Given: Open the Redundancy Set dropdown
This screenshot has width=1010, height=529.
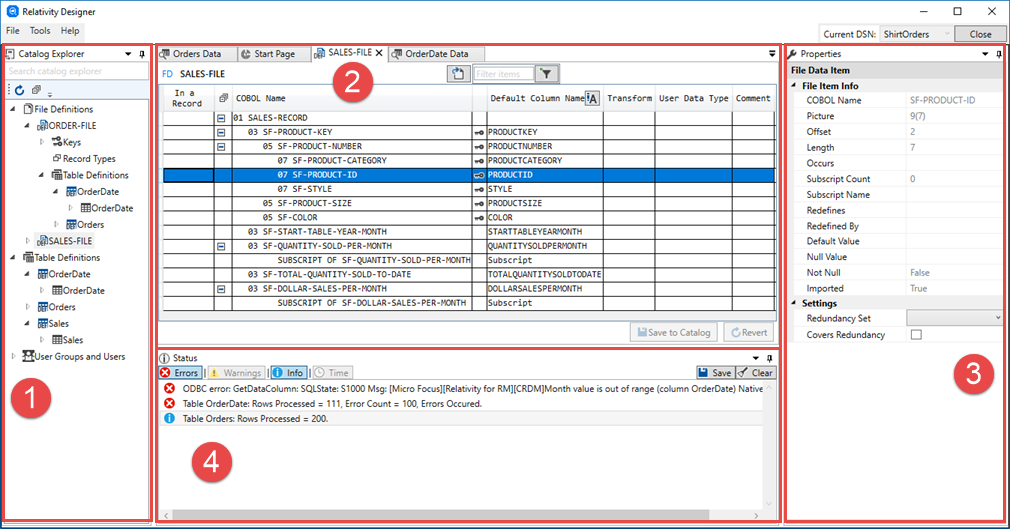Looking at the screenshot, I should [953, 318].
